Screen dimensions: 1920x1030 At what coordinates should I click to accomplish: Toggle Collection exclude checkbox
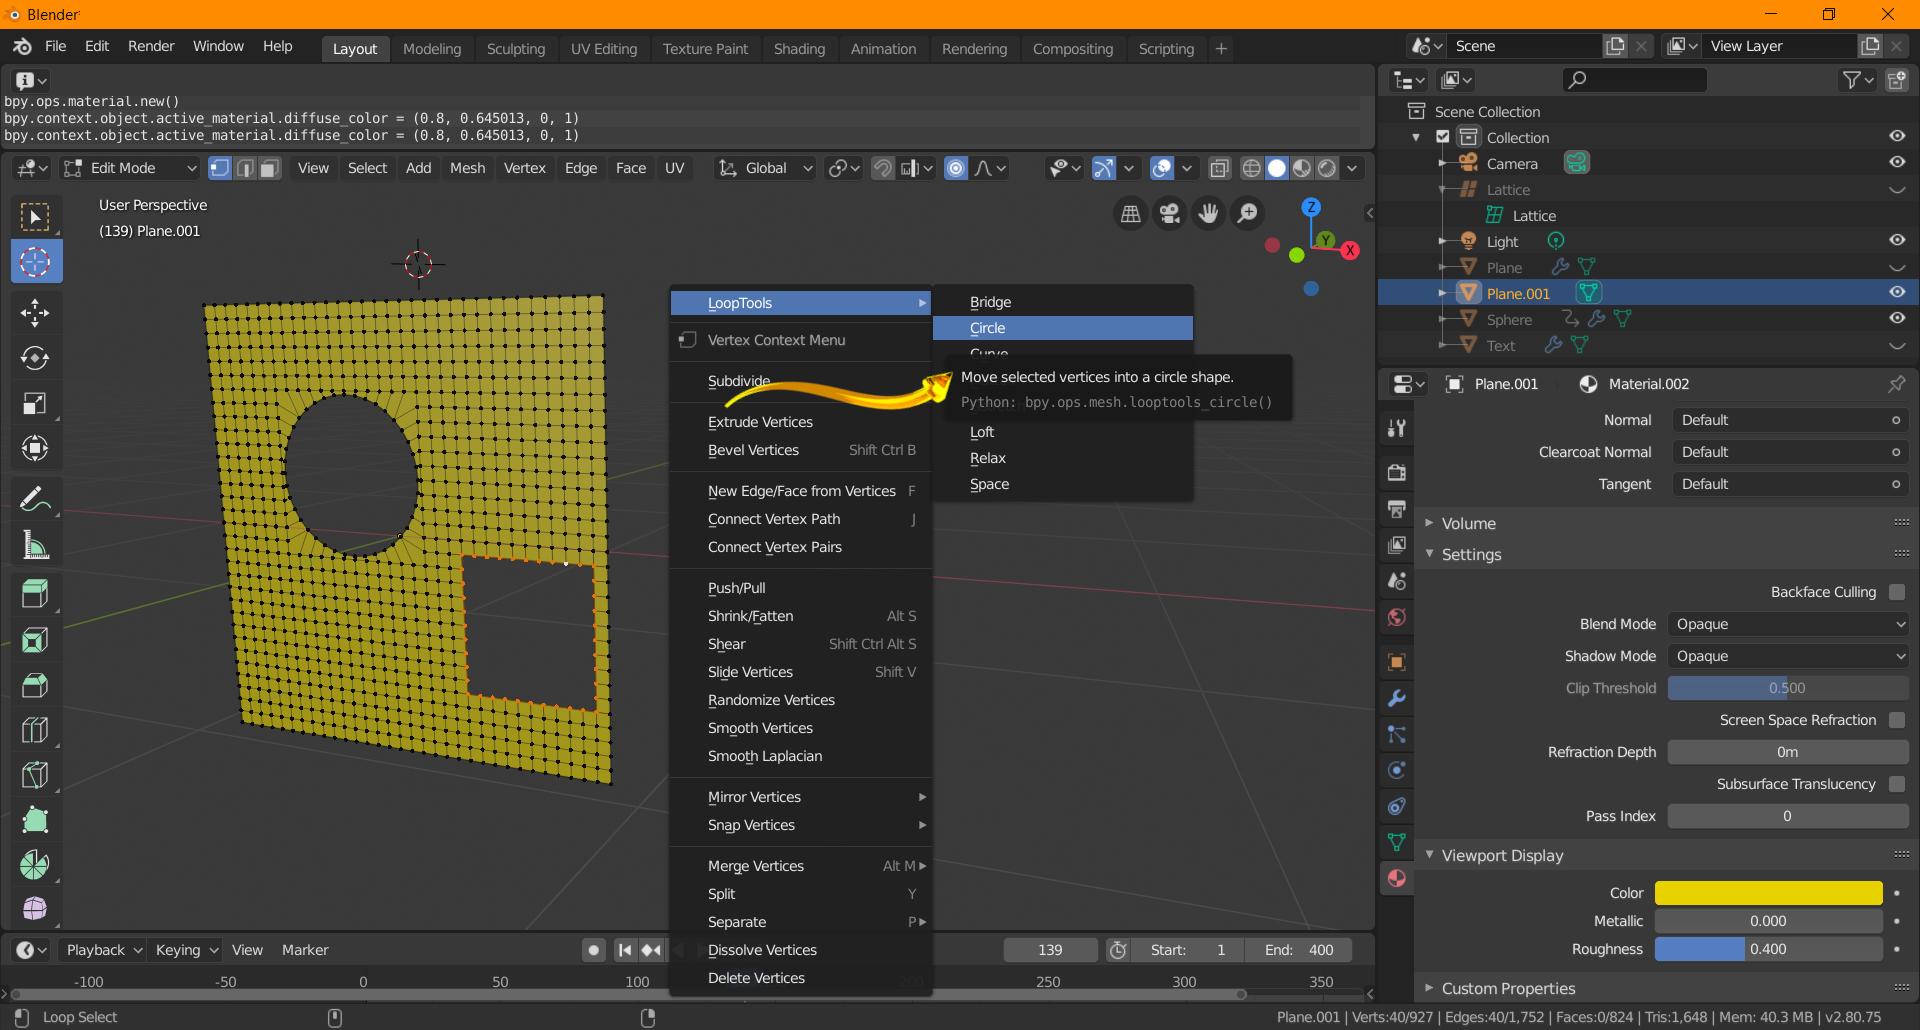[1443, 137]
